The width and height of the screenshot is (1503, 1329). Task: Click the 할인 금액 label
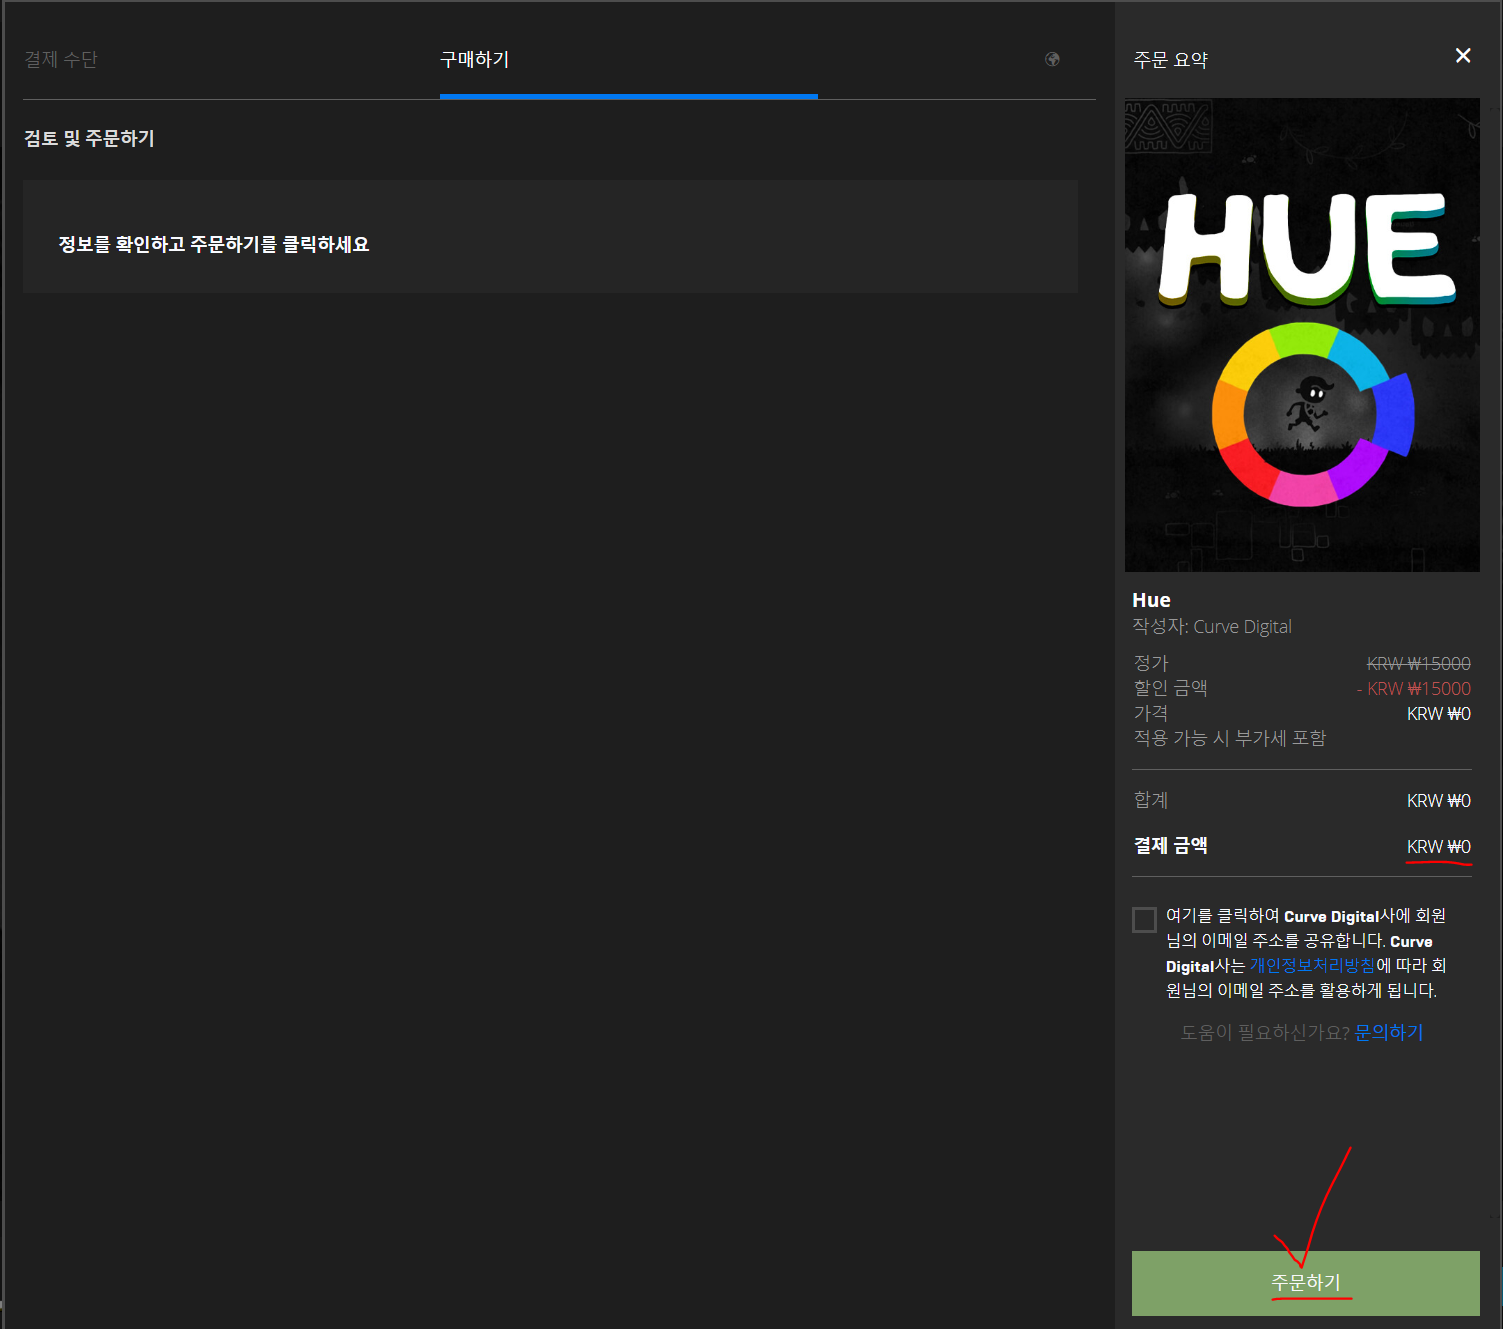1171,688
